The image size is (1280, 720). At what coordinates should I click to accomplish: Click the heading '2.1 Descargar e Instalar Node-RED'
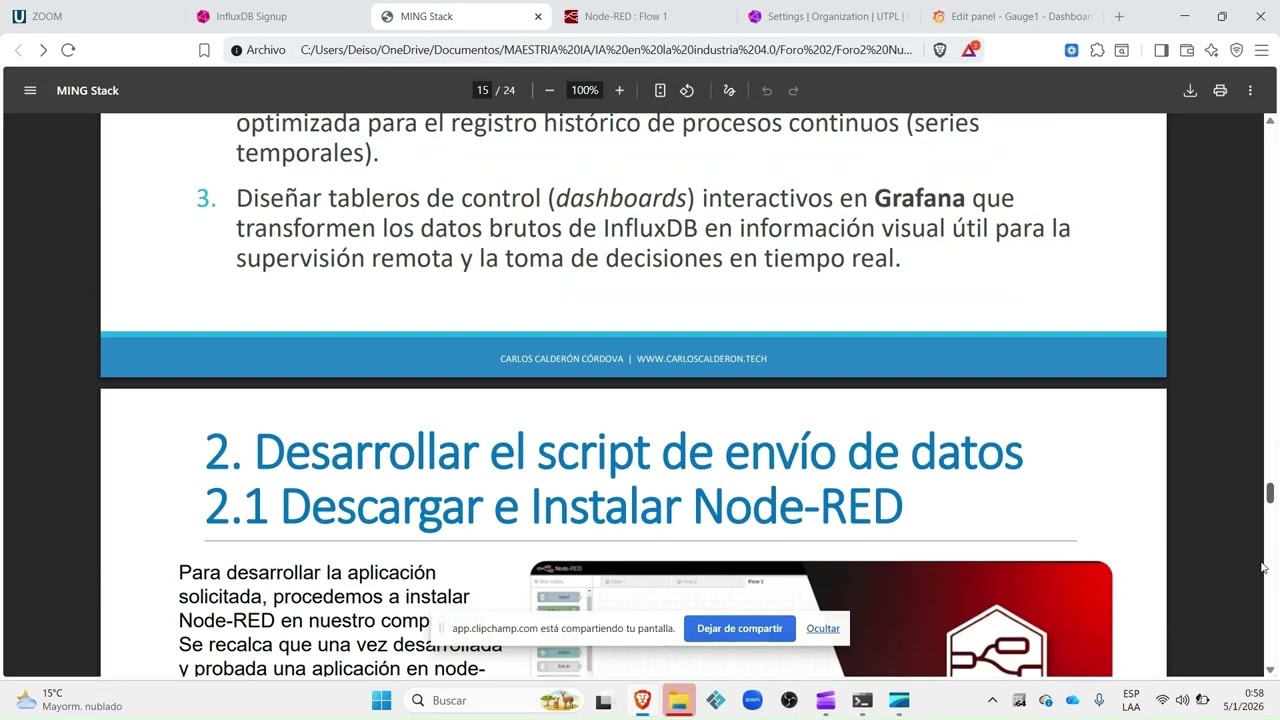(554, 505)
